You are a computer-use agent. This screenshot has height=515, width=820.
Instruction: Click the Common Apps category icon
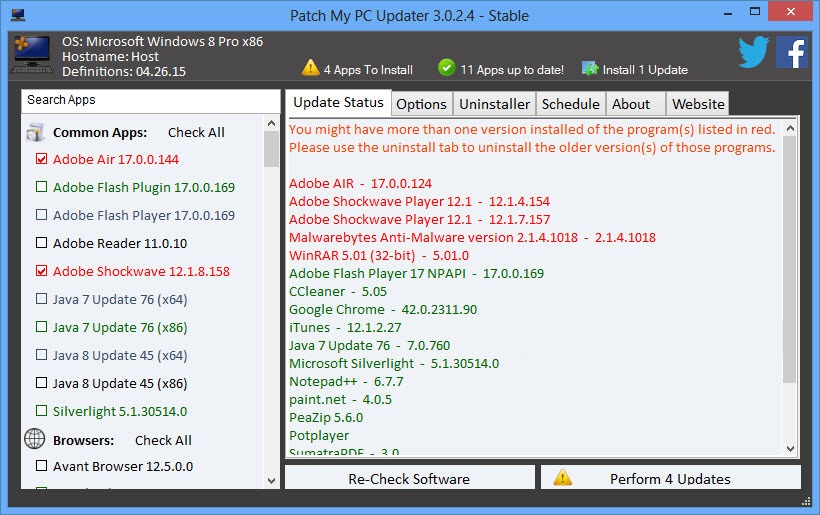35,132
